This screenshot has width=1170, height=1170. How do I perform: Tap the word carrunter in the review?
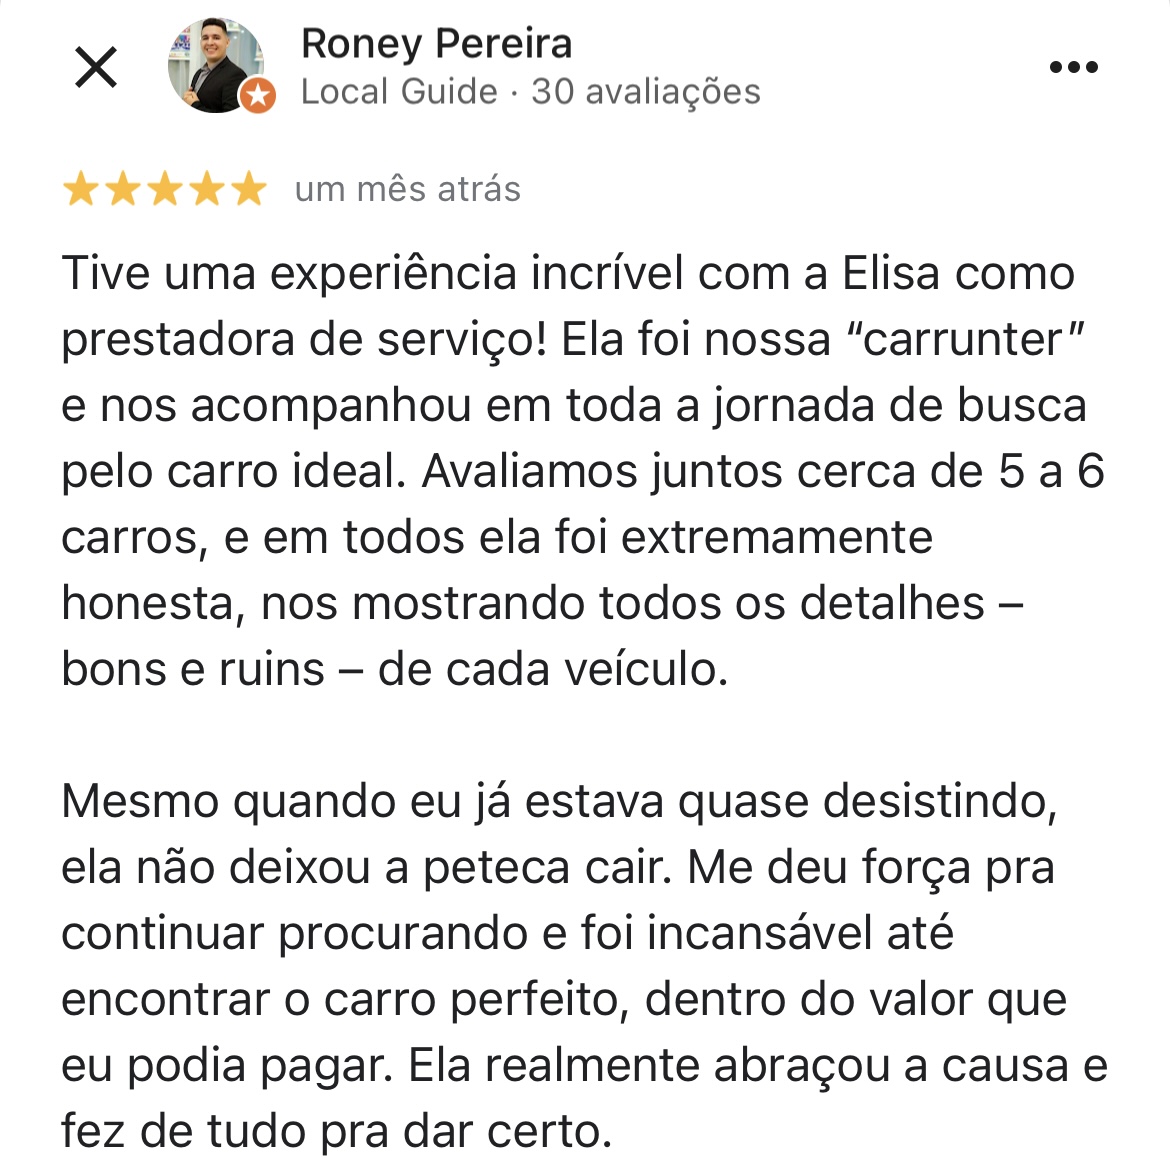point(963,340)
